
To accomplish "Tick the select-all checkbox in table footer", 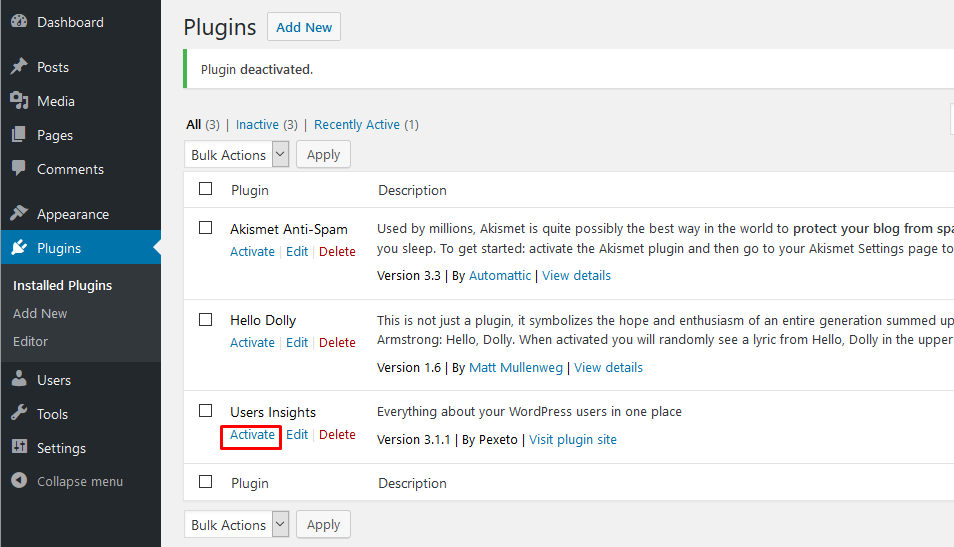I will coord(206,482).
